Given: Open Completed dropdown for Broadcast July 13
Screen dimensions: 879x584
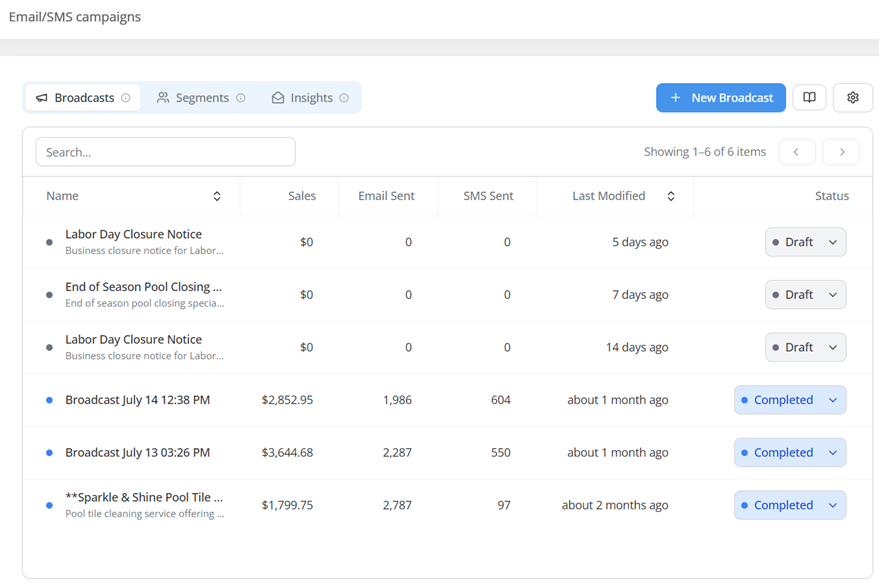Looking at the screenshot, I should [x=790, y=453].
